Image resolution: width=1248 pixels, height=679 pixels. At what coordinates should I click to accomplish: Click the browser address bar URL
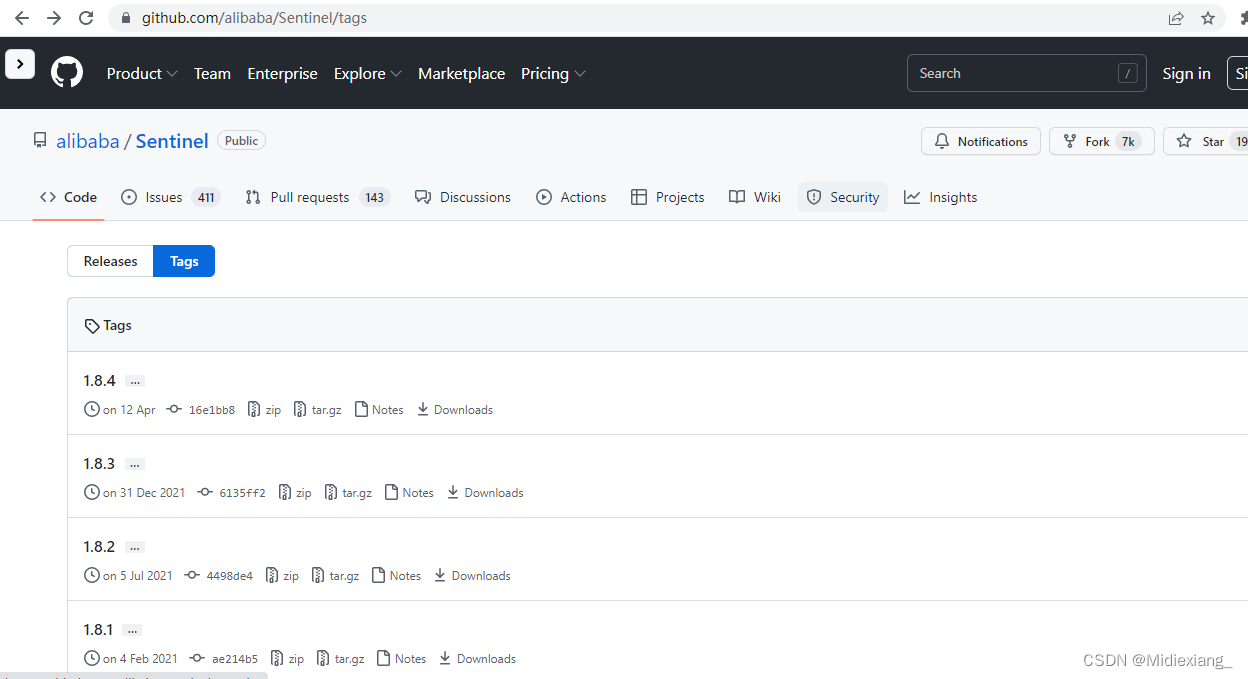click(254, 18)
